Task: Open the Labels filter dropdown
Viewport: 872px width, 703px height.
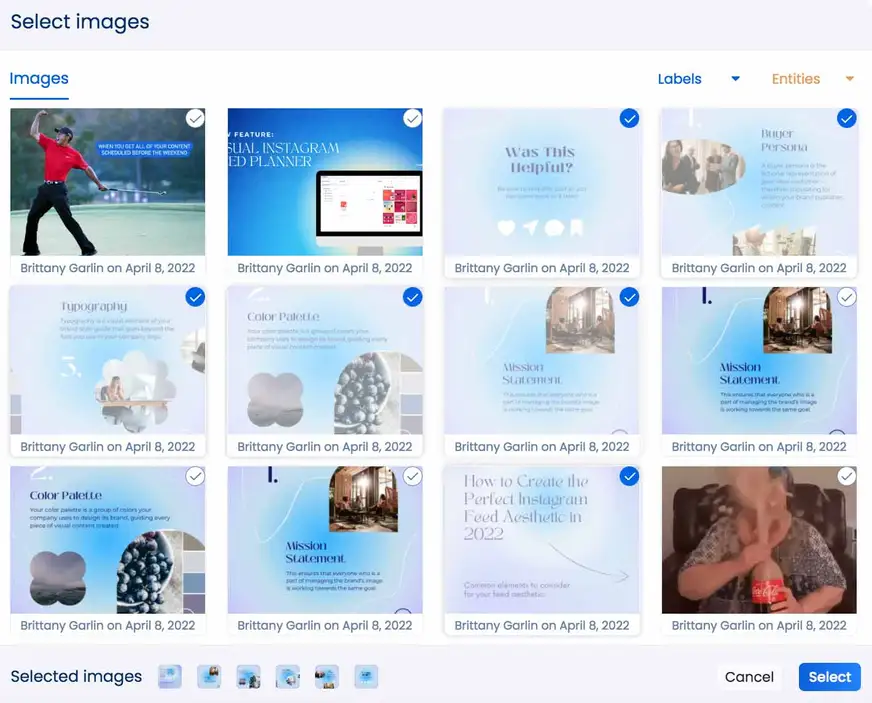Action: (x=680, y=78)
